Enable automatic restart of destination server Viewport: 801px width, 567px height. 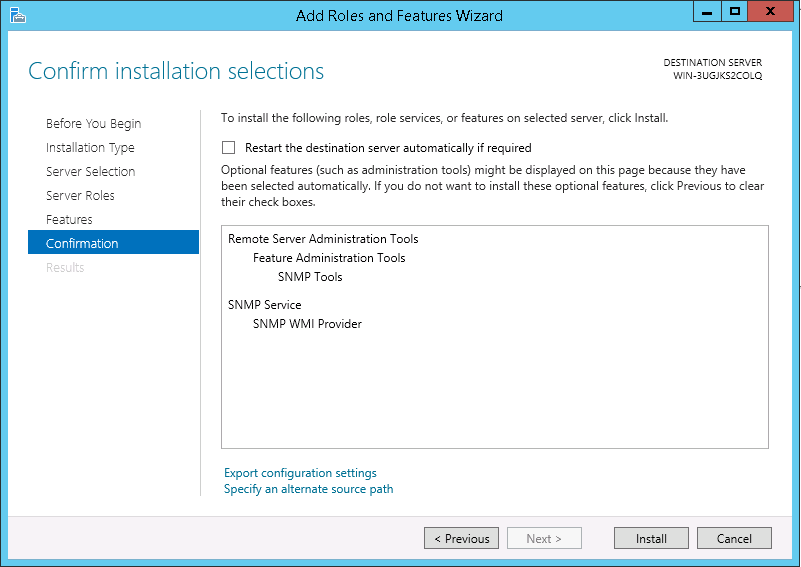[x=229, y=147]
